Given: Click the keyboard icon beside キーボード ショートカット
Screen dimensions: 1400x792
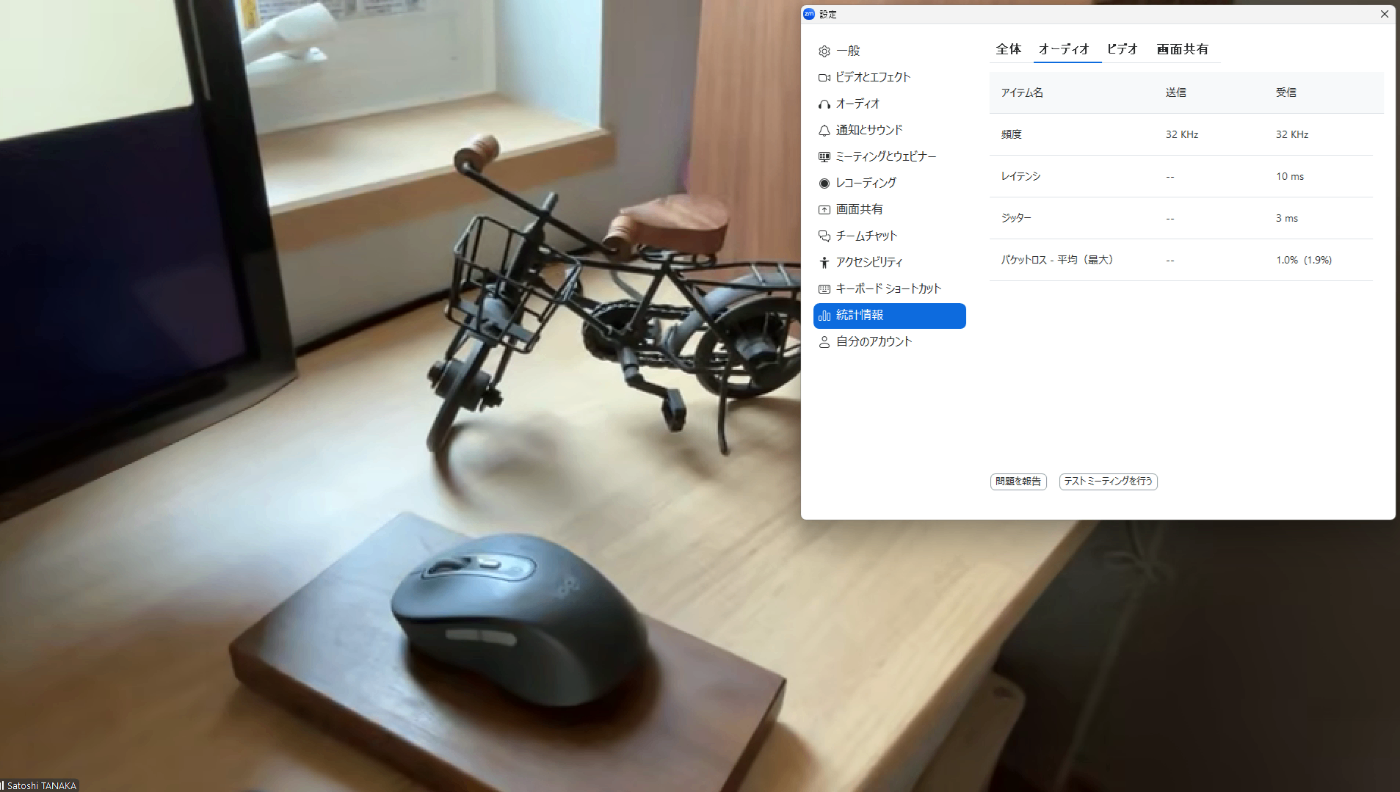Looking at the screenshot, I should [824, 289].
